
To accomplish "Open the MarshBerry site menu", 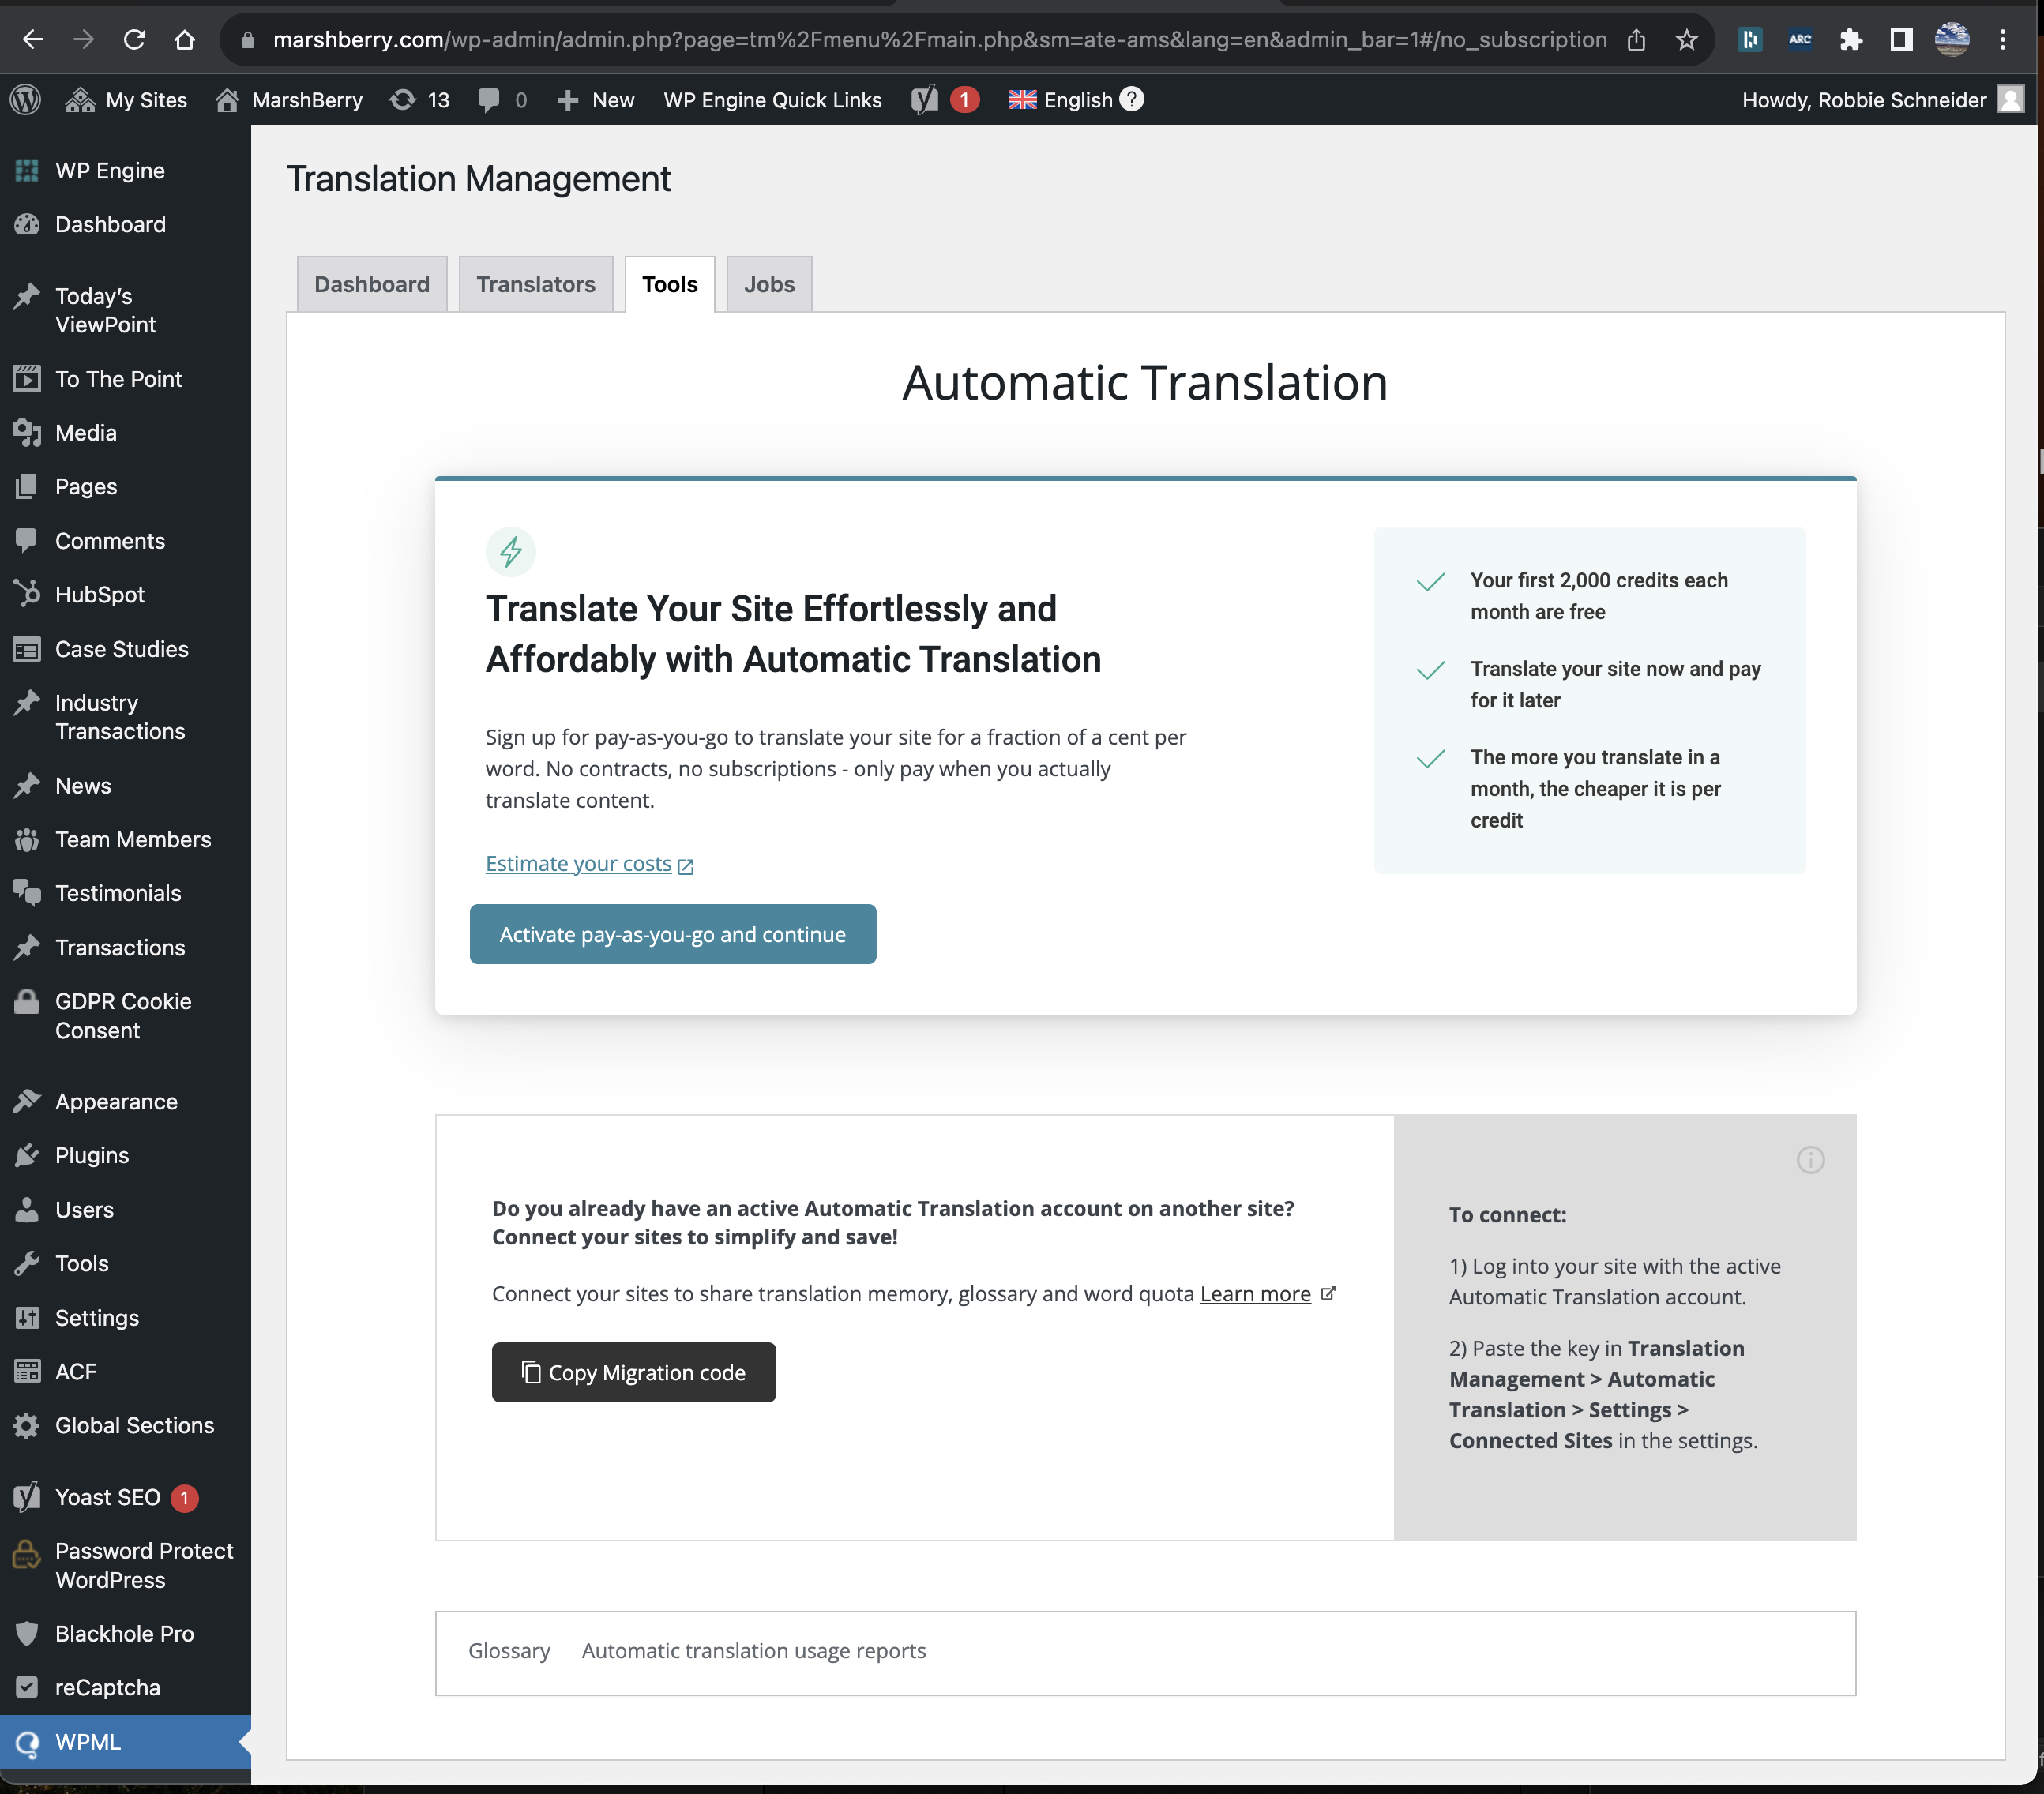I will (x=289, y=100).
